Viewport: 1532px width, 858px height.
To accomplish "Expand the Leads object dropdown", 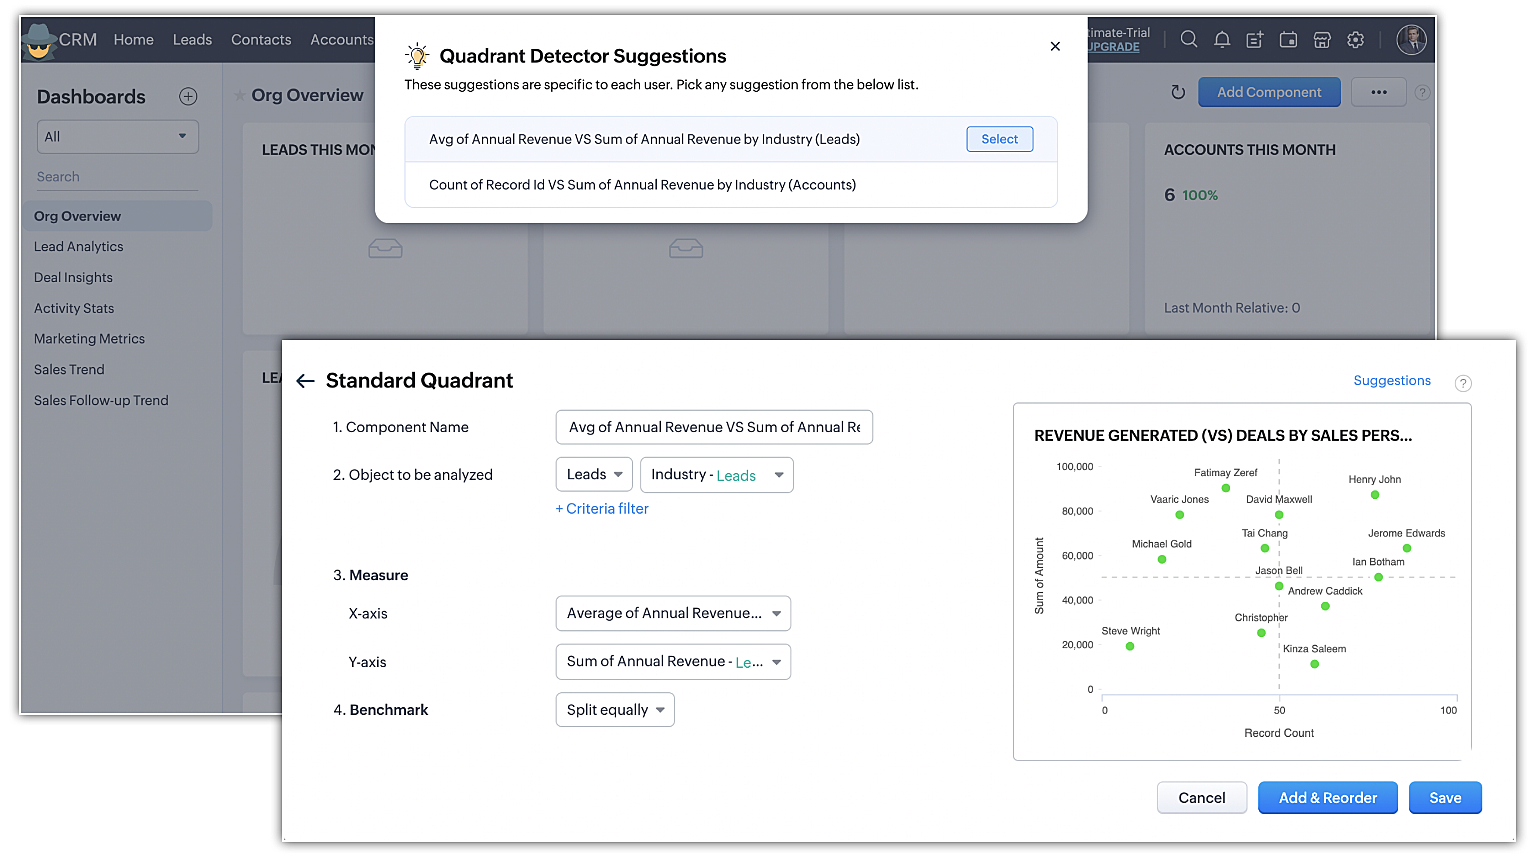I will coord(594,475).
